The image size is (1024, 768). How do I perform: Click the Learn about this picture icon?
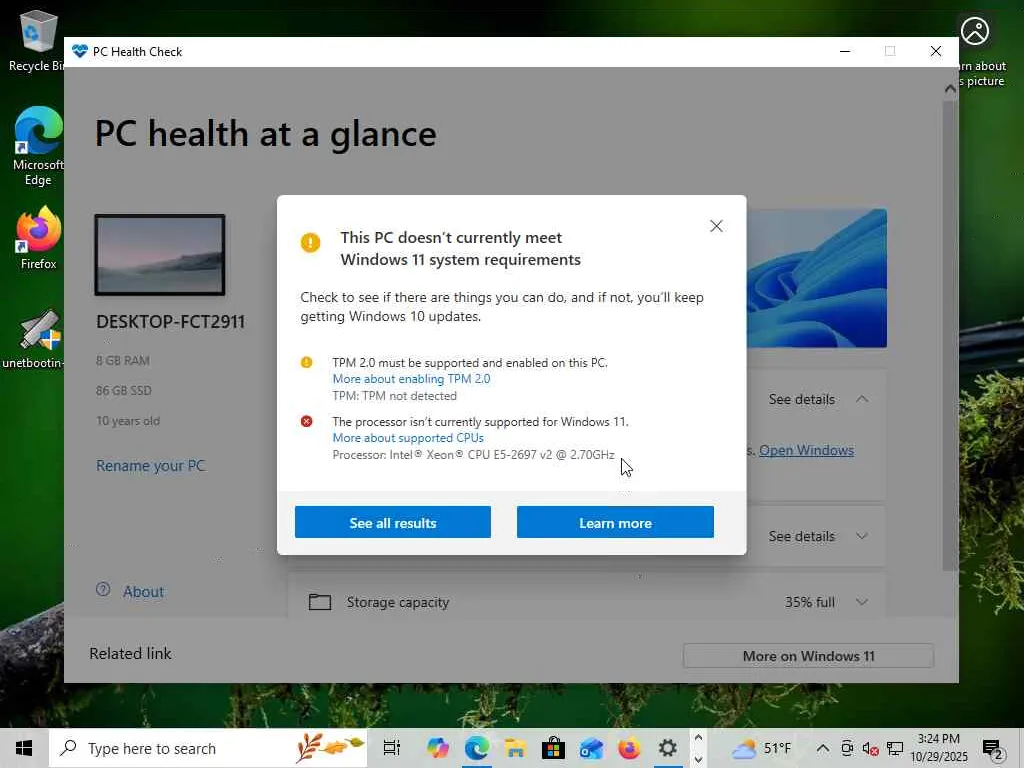[974, 31]
